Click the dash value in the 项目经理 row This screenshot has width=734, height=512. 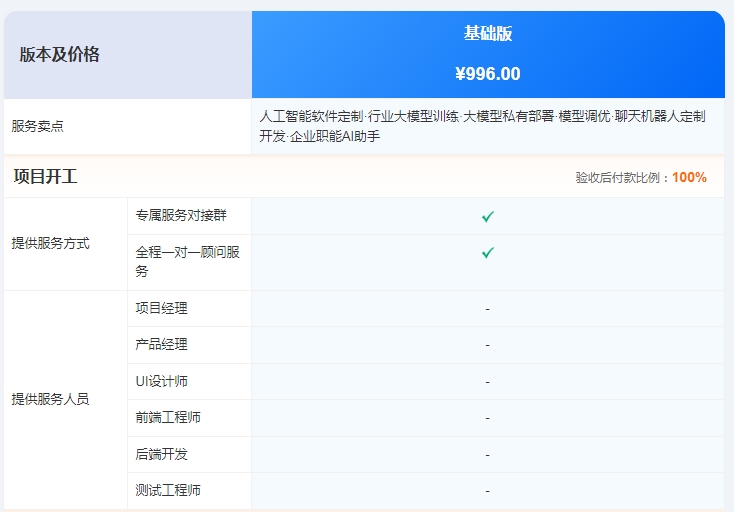click(488, 309)
